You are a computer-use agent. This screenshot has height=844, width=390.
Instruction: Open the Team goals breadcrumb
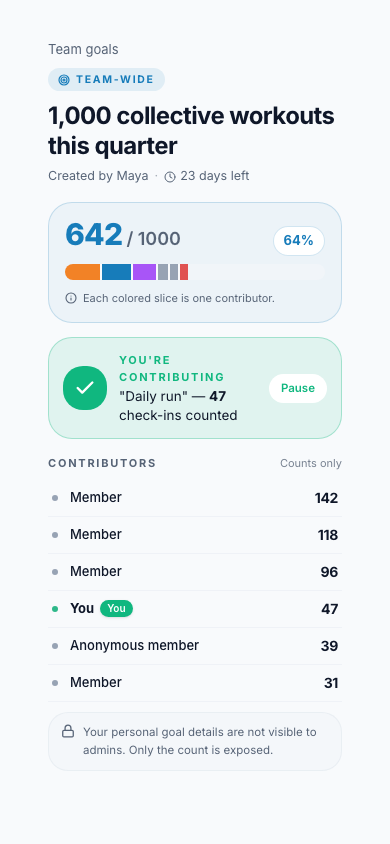pos(83,50)
